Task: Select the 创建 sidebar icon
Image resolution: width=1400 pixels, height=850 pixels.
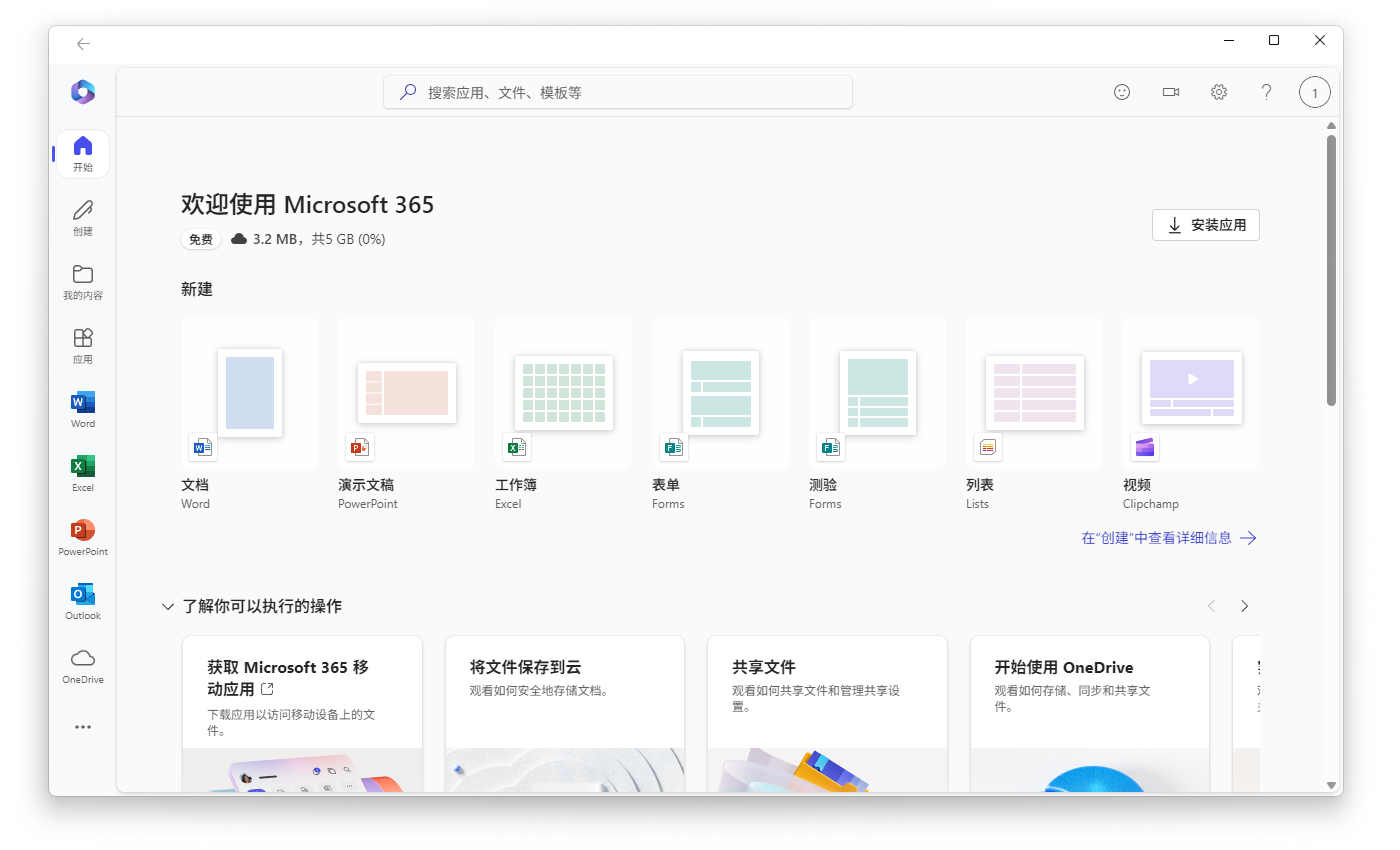Action: [82, 218]
